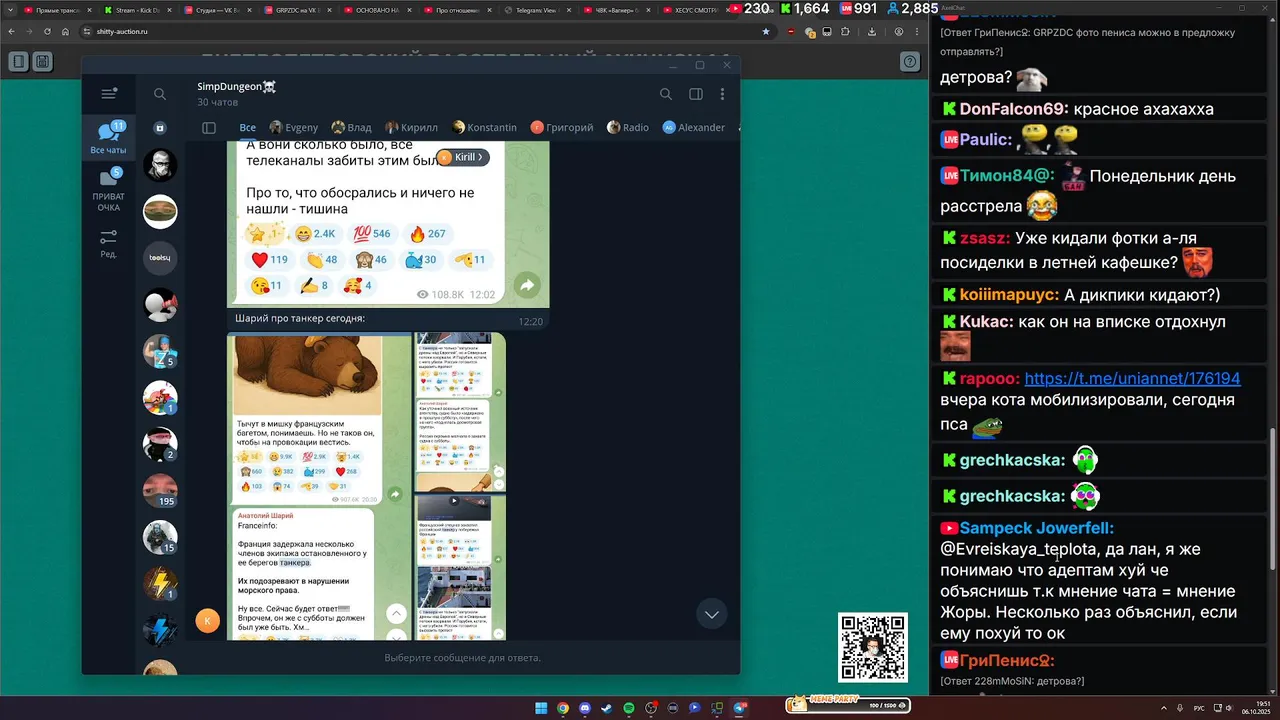Open the chat with 195 unread messages

[160, 489]
